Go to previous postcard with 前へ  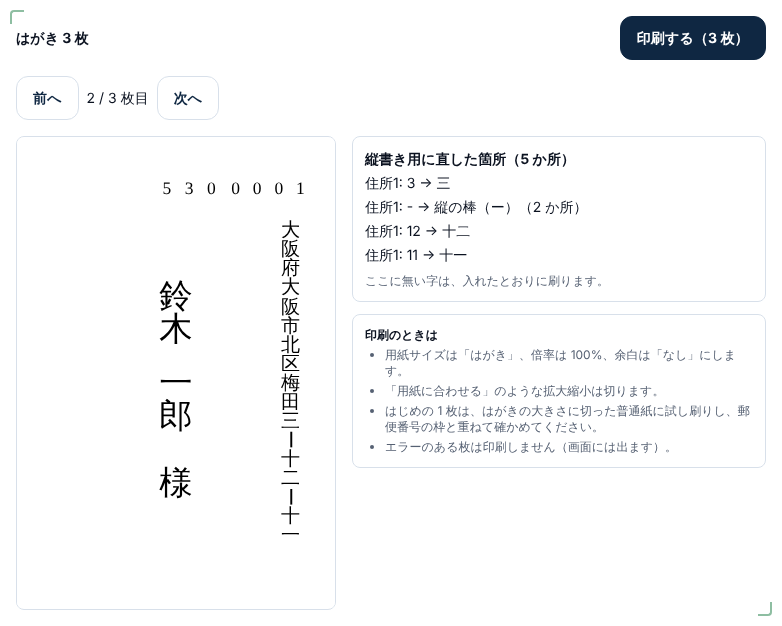coord(47,98)
